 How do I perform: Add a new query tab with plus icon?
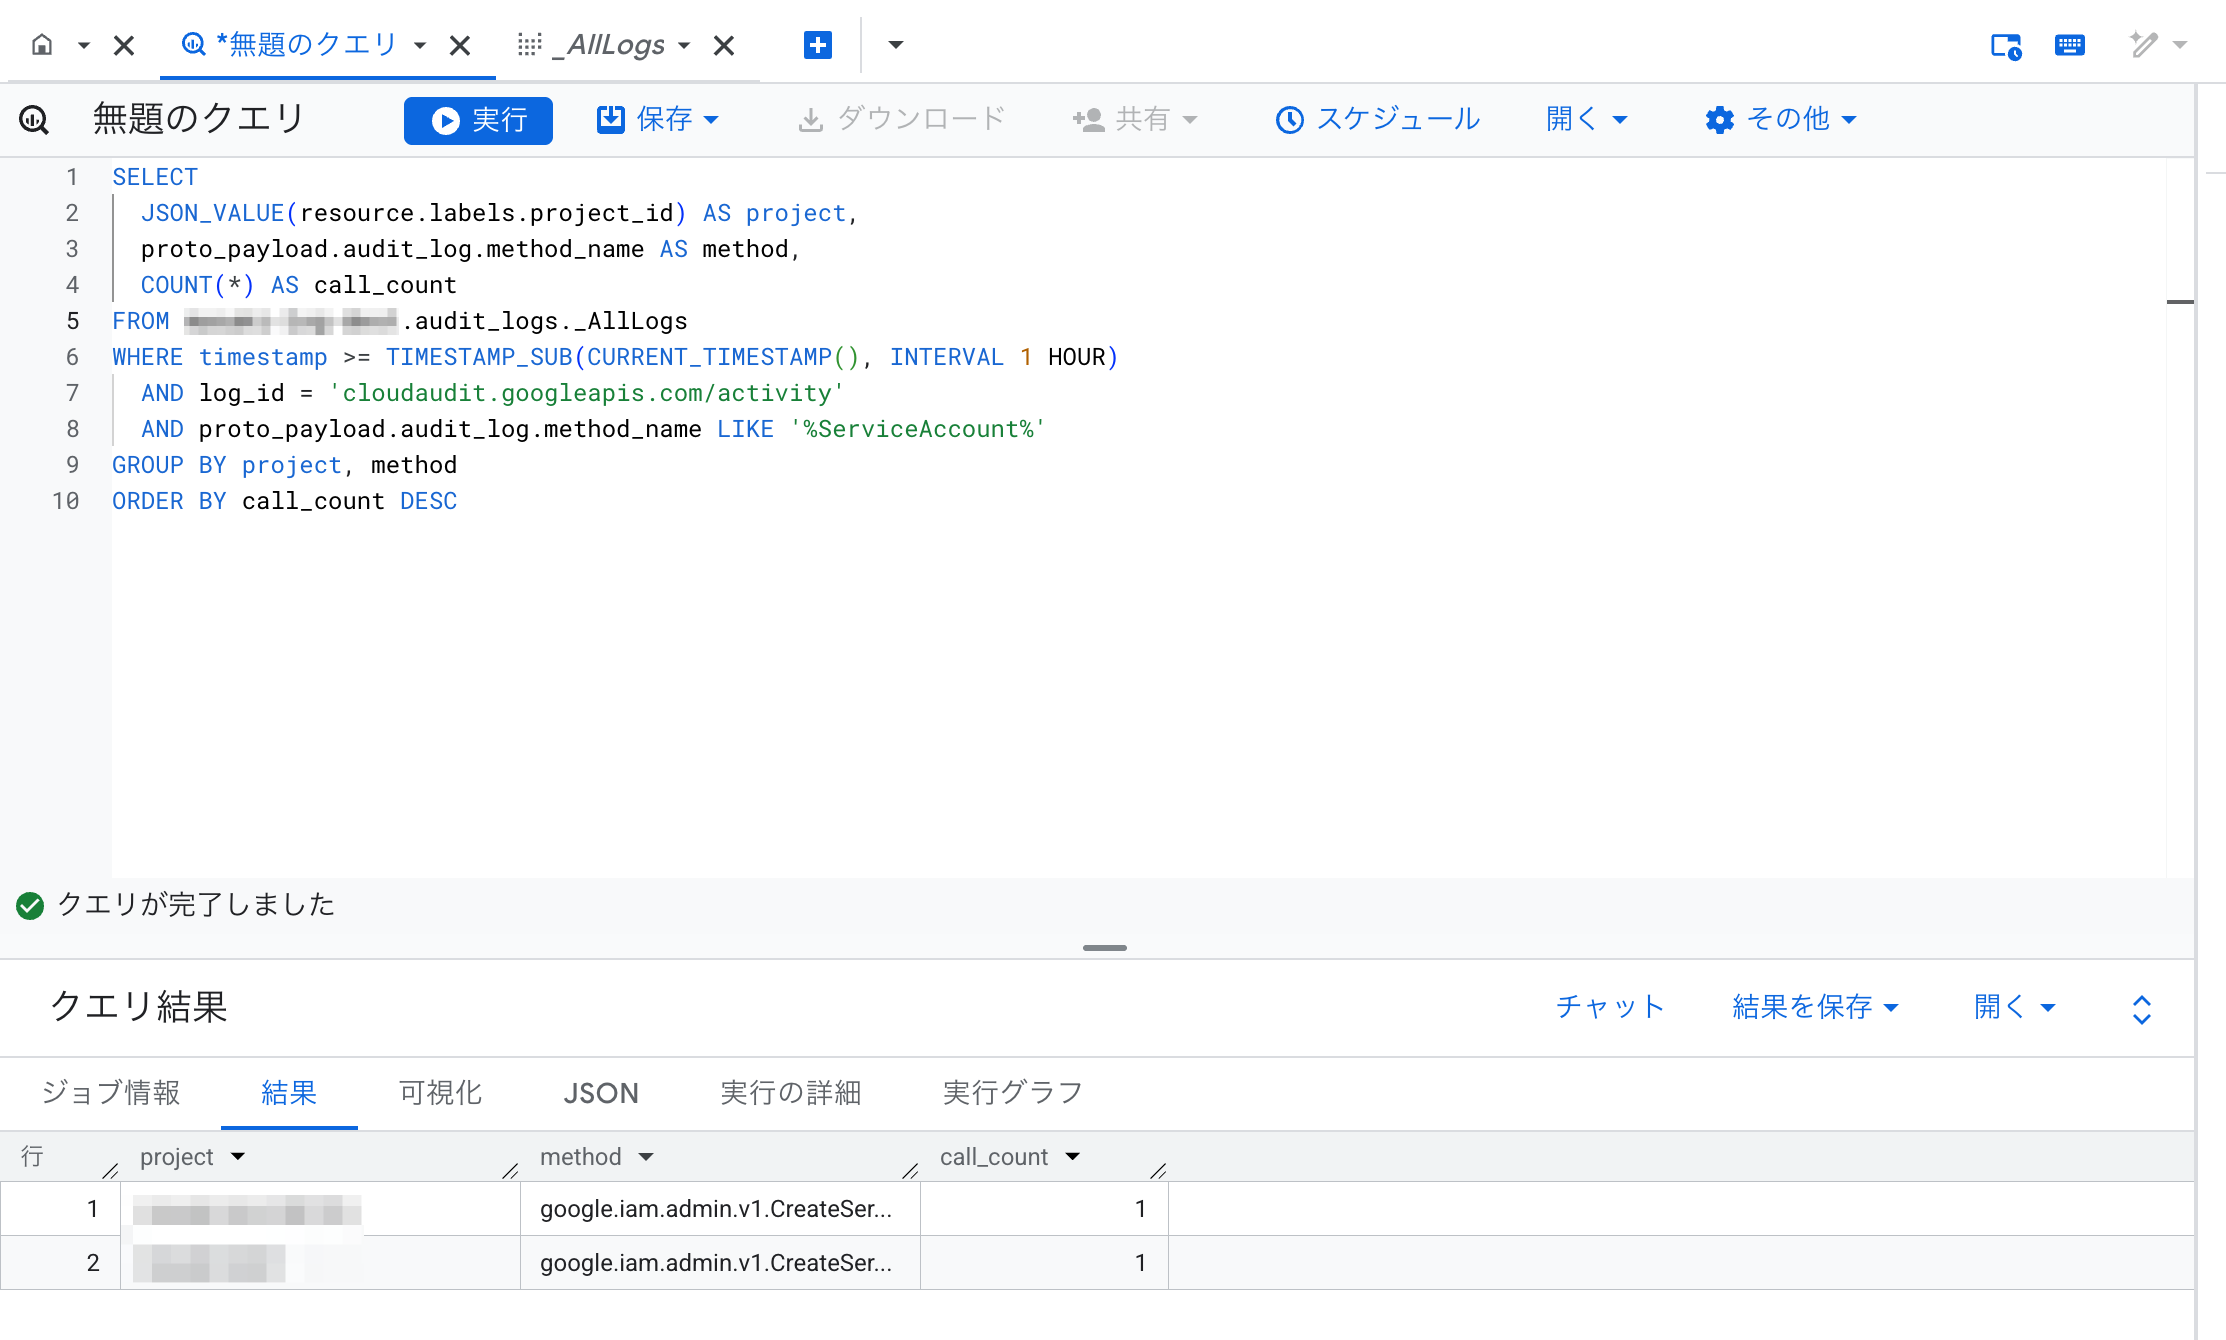[x=818, y=45]
